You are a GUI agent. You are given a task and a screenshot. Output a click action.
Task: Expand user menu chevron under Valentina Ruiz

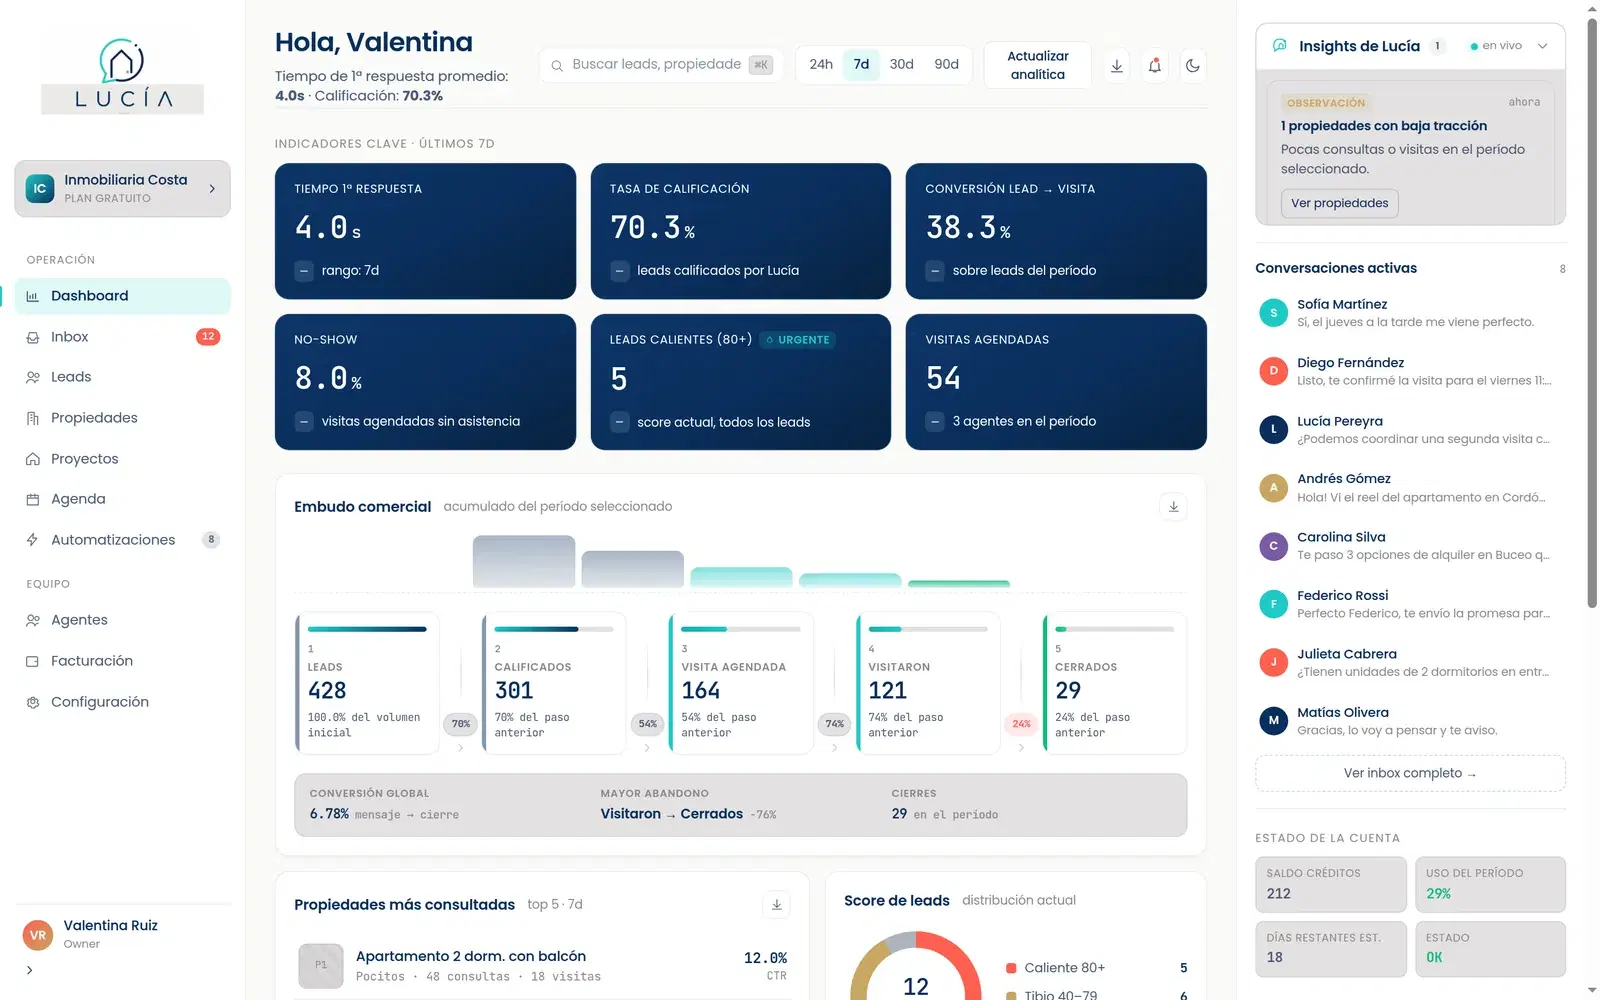[x=30, y=970]
